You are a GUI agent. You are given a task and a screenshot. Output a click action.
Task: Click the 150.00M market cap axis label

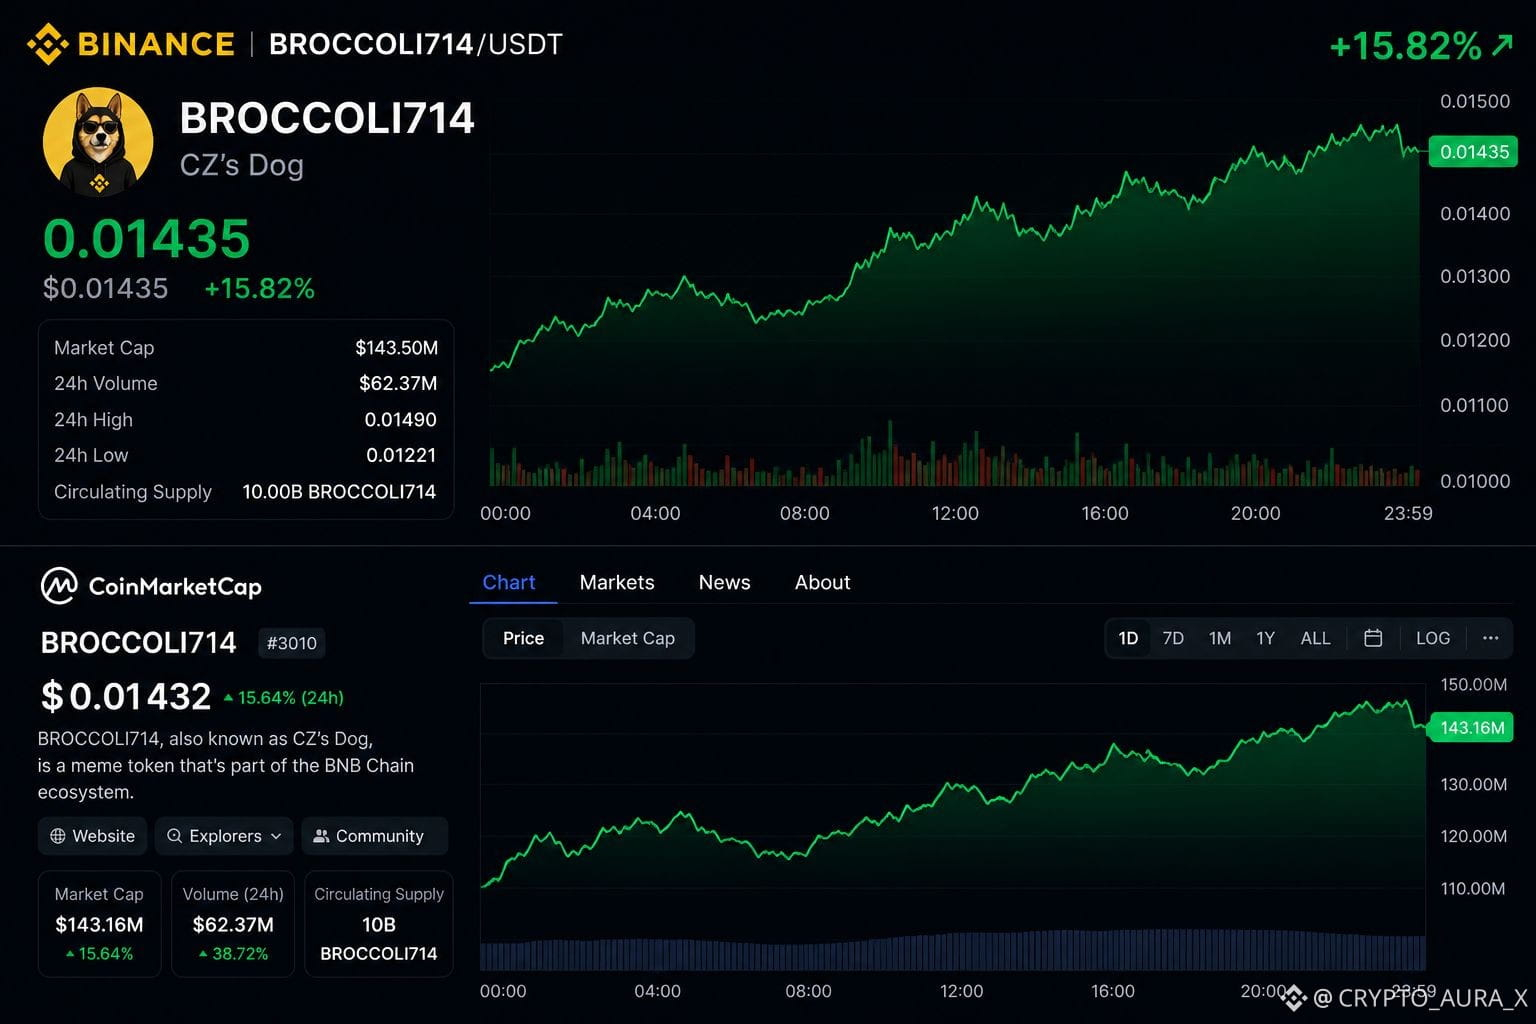click(1474, 685)
